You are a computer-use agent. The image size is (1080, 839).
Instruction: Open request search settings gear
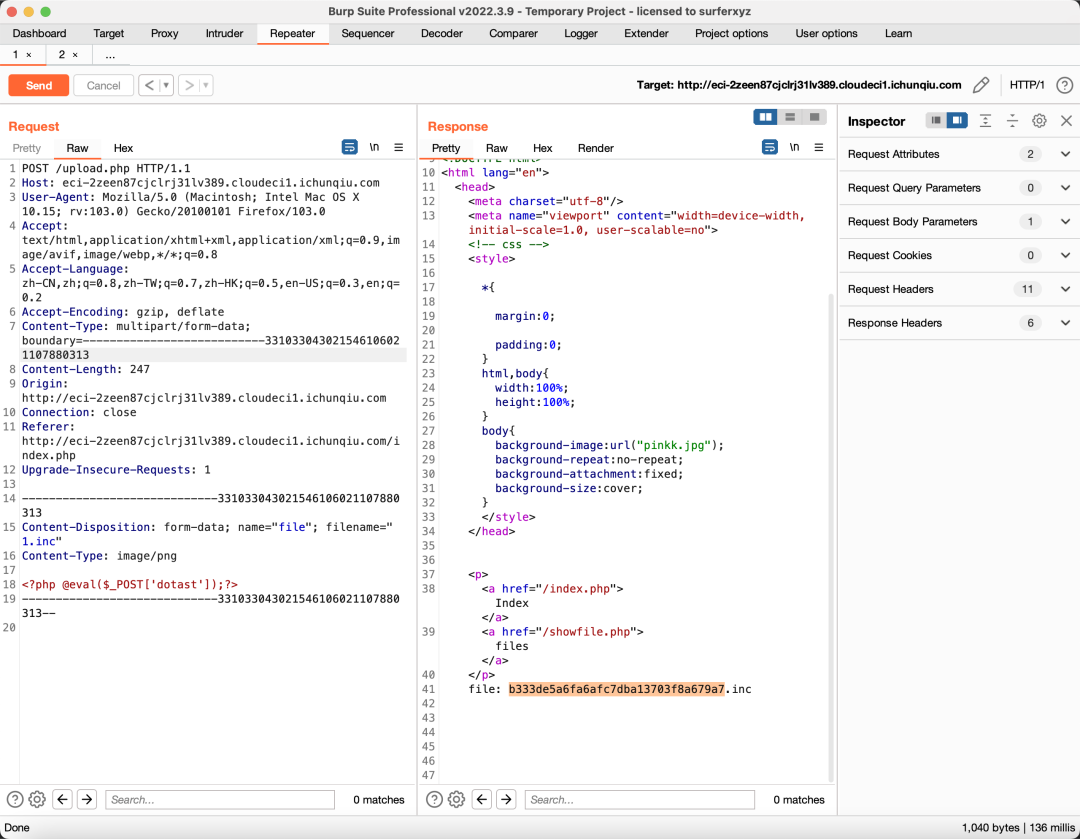coord(37,799)
